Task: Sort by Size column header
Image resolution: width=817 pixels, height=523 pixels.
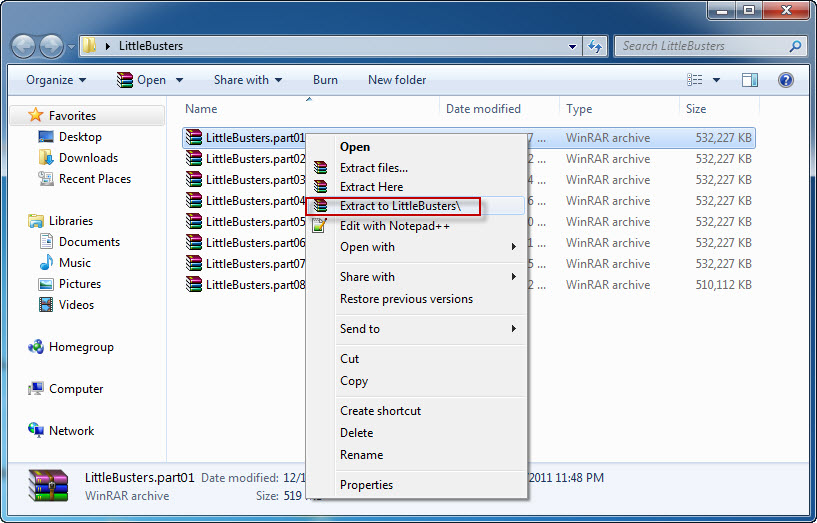Action: (x=696, y=109)
